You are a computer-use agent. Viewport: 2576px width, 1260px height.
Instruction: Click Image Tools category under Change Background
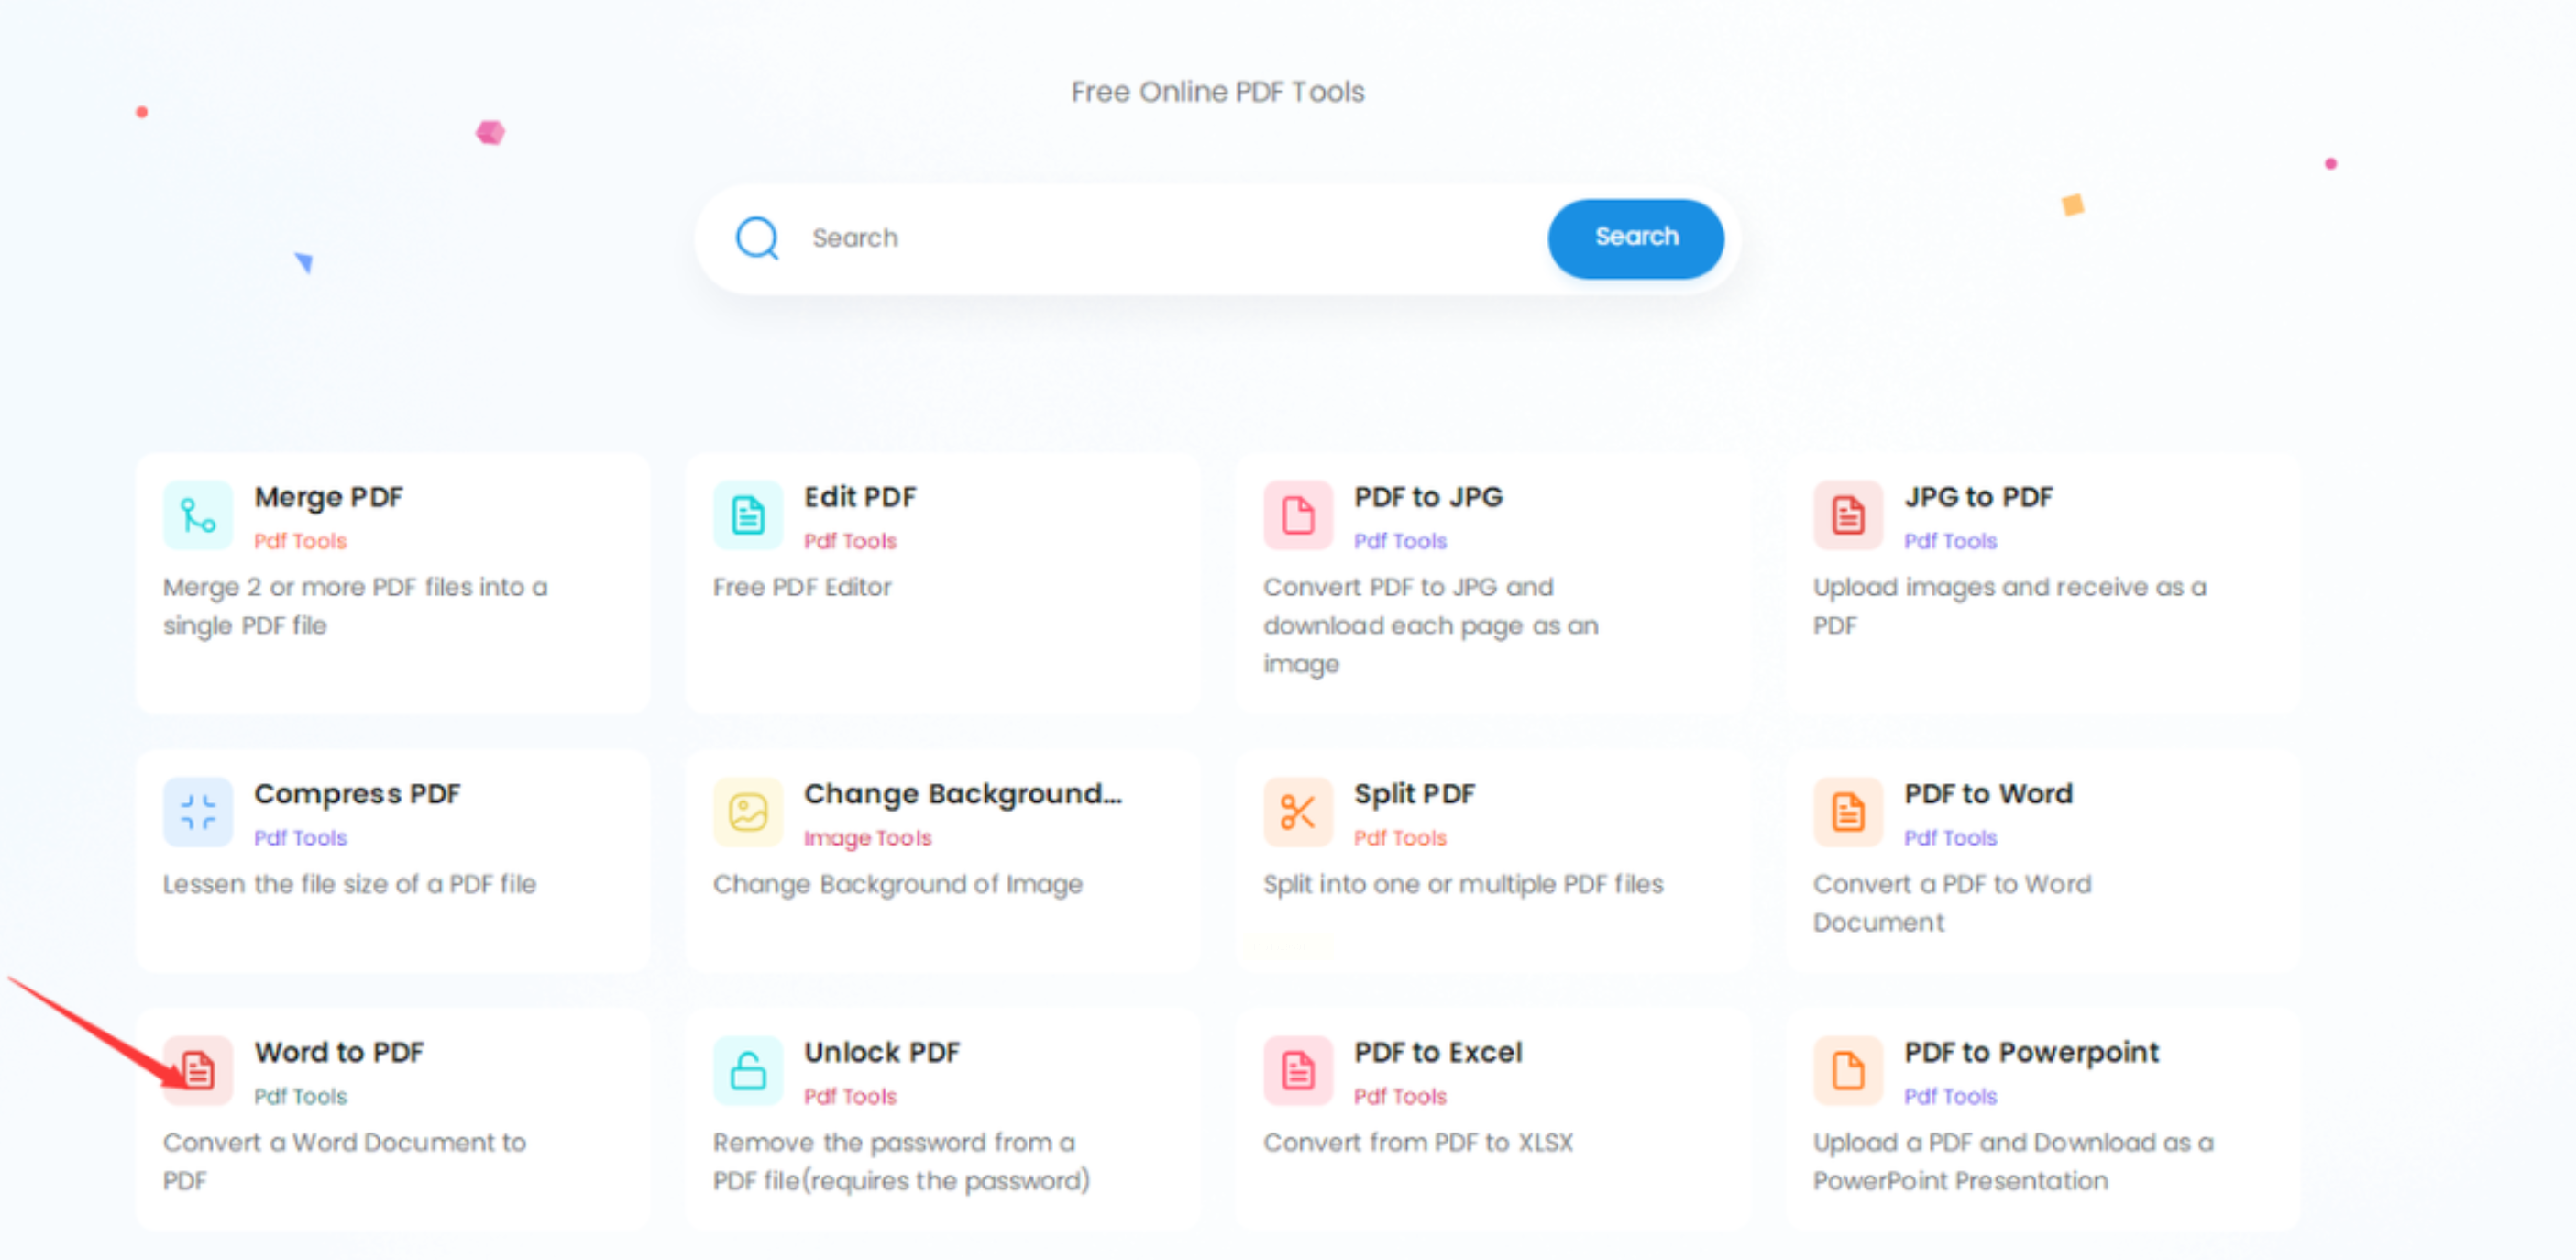point(867,838)
